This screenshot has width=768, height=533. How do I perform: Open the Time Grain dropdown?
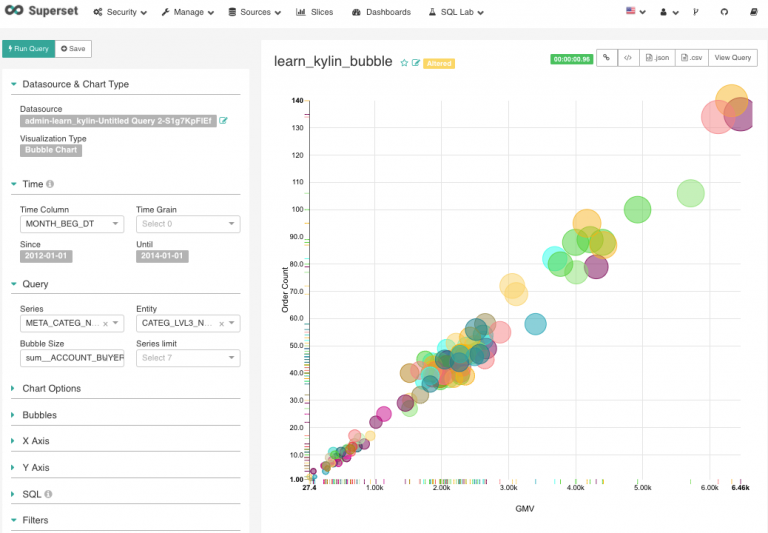tap(188, 224)
